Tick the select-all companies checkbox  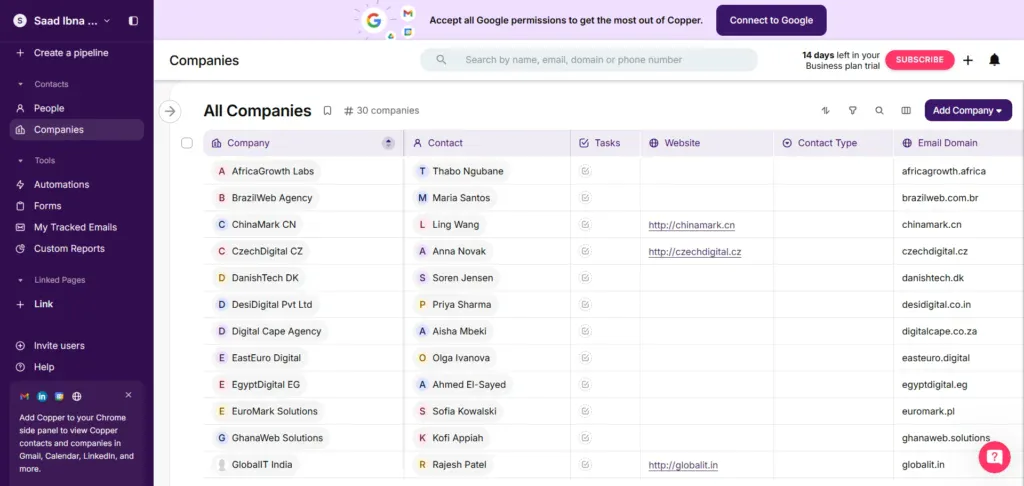(187, 143)
